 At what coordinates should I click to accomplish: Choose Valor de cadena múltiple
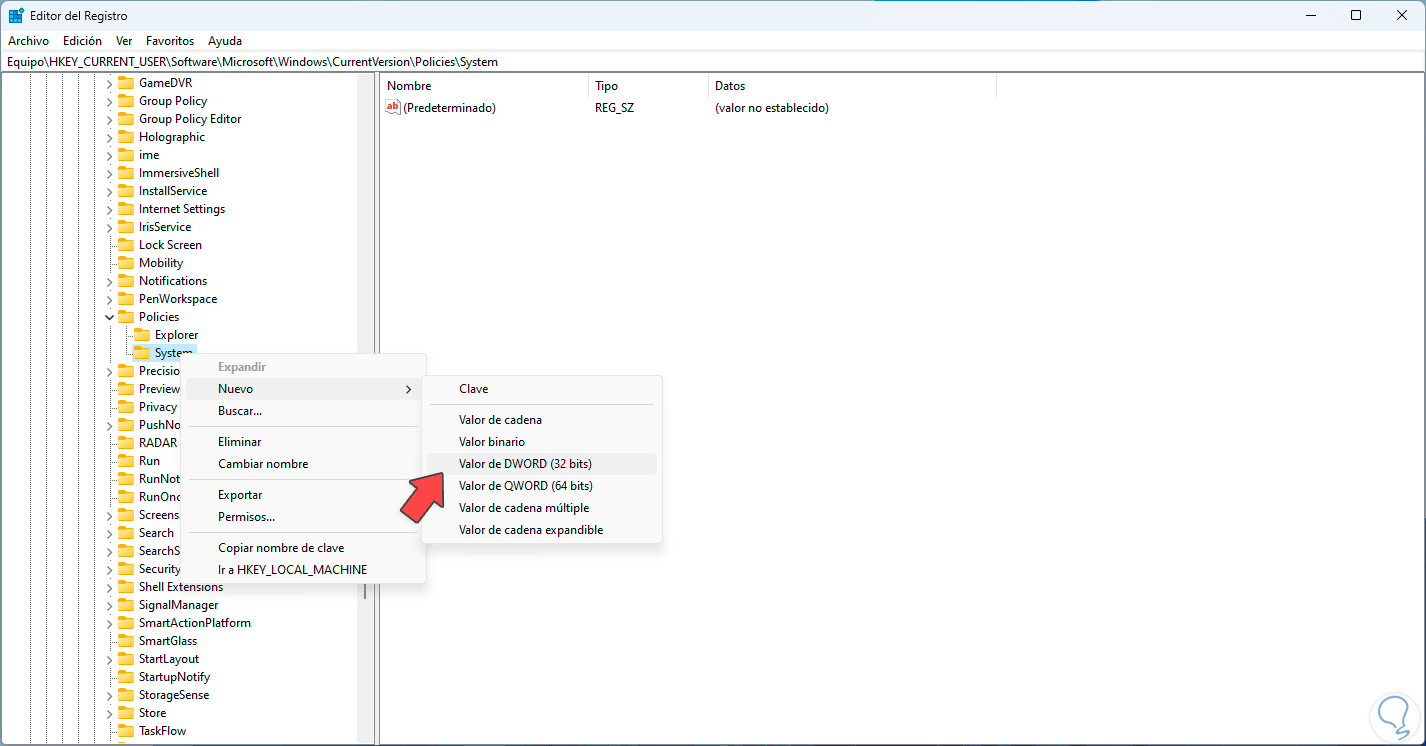(542, 508)
